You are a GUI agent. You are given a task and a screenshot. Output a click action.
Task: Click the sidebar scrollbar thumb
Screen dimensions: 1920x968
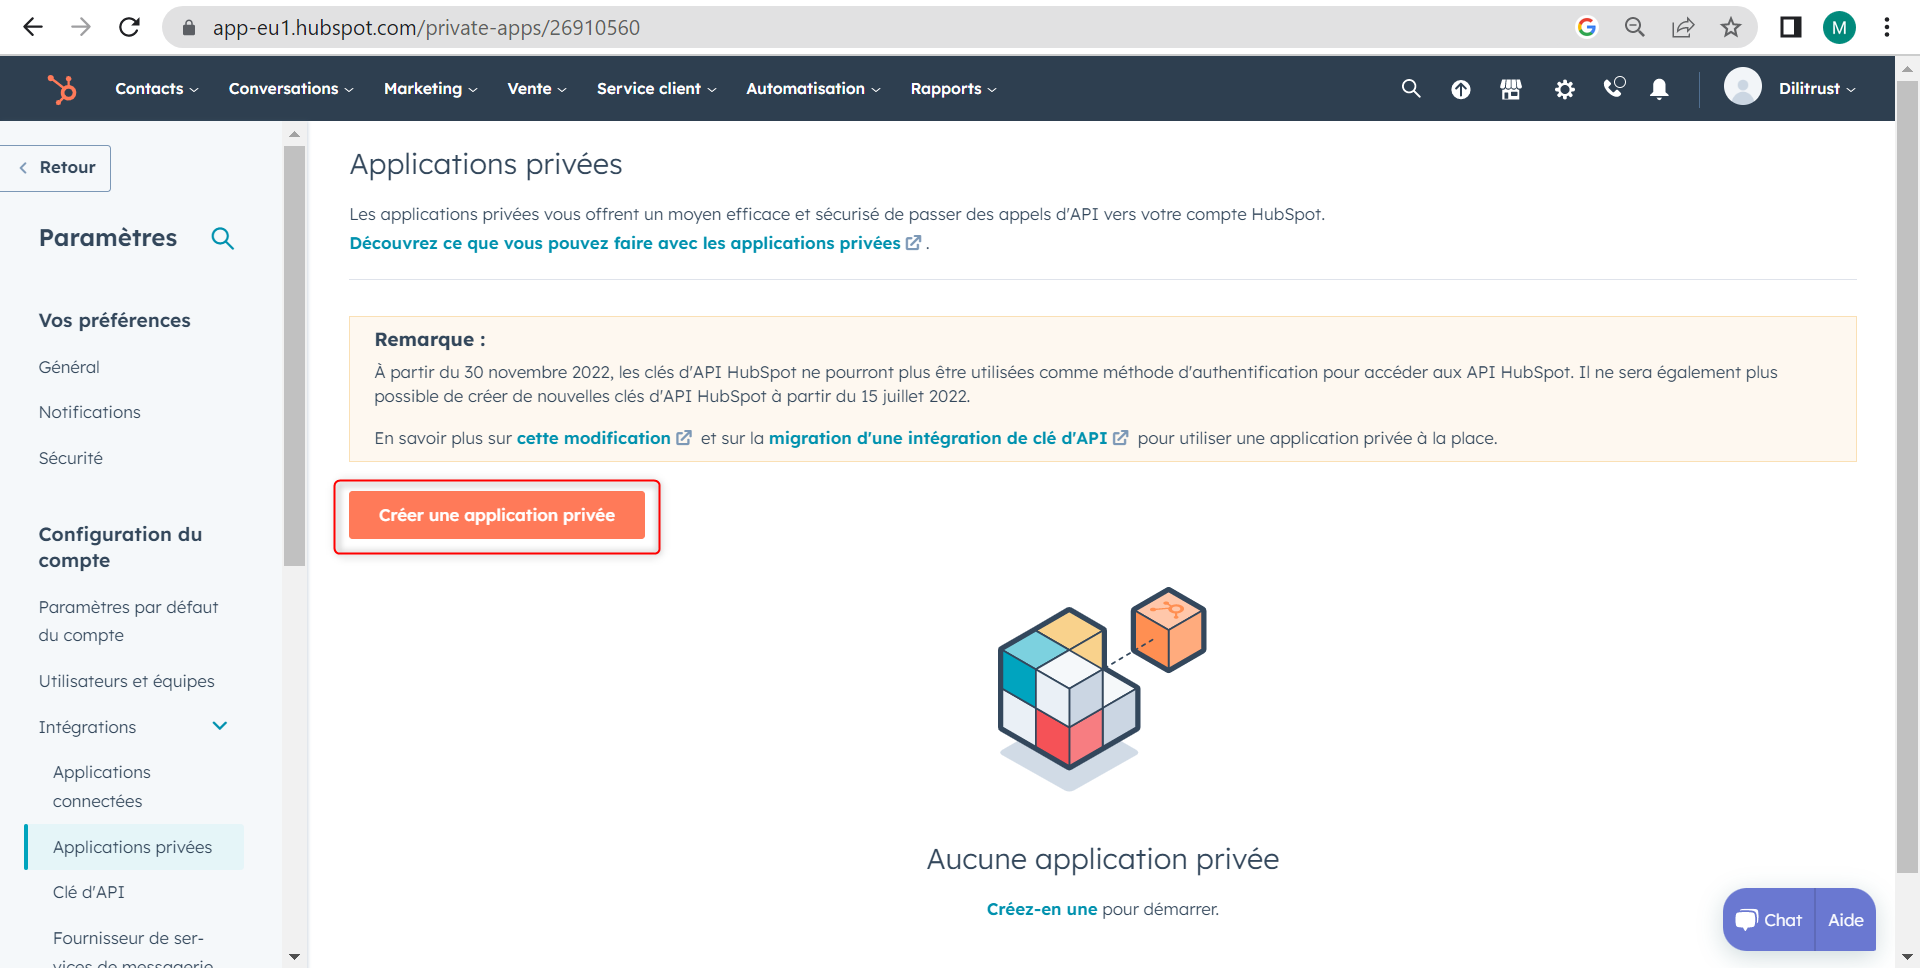[x=294, y=356]
